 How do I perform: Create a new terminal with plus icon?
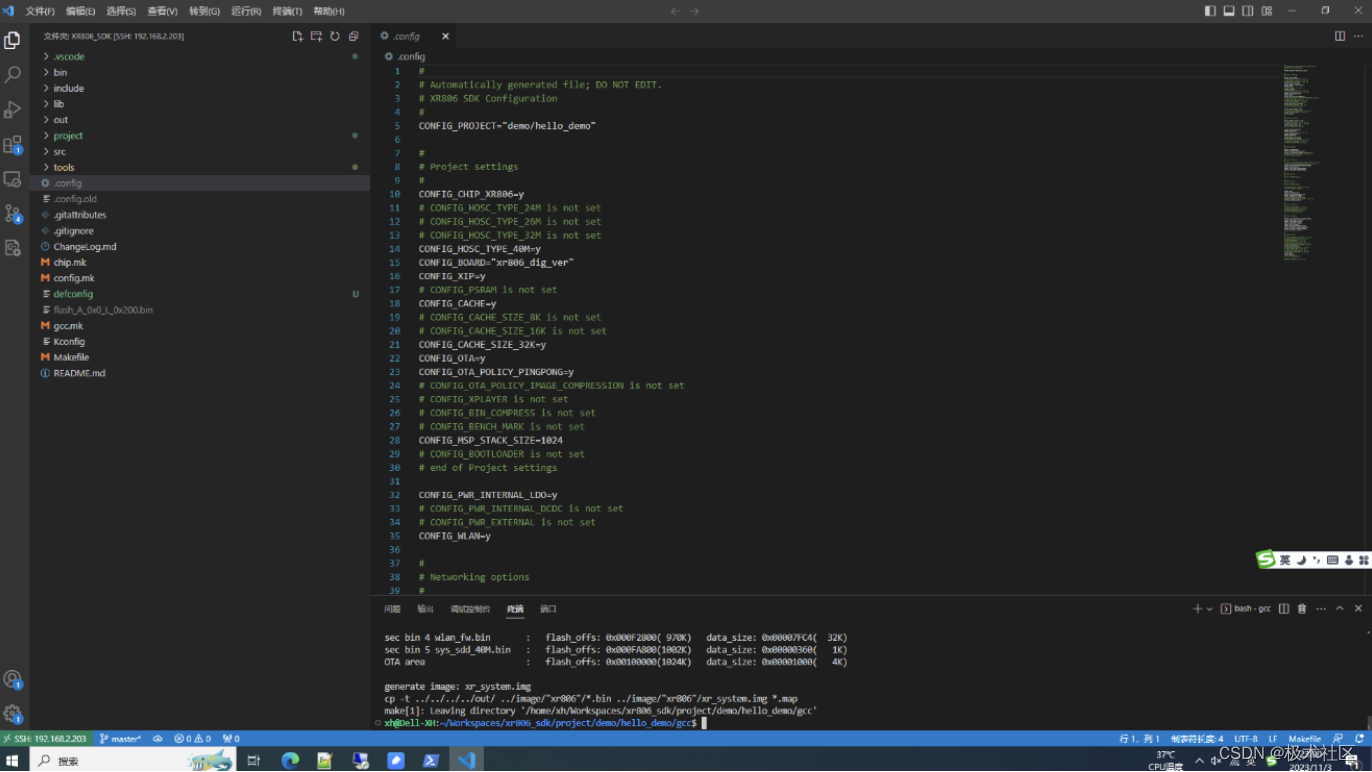(1197, 608)
